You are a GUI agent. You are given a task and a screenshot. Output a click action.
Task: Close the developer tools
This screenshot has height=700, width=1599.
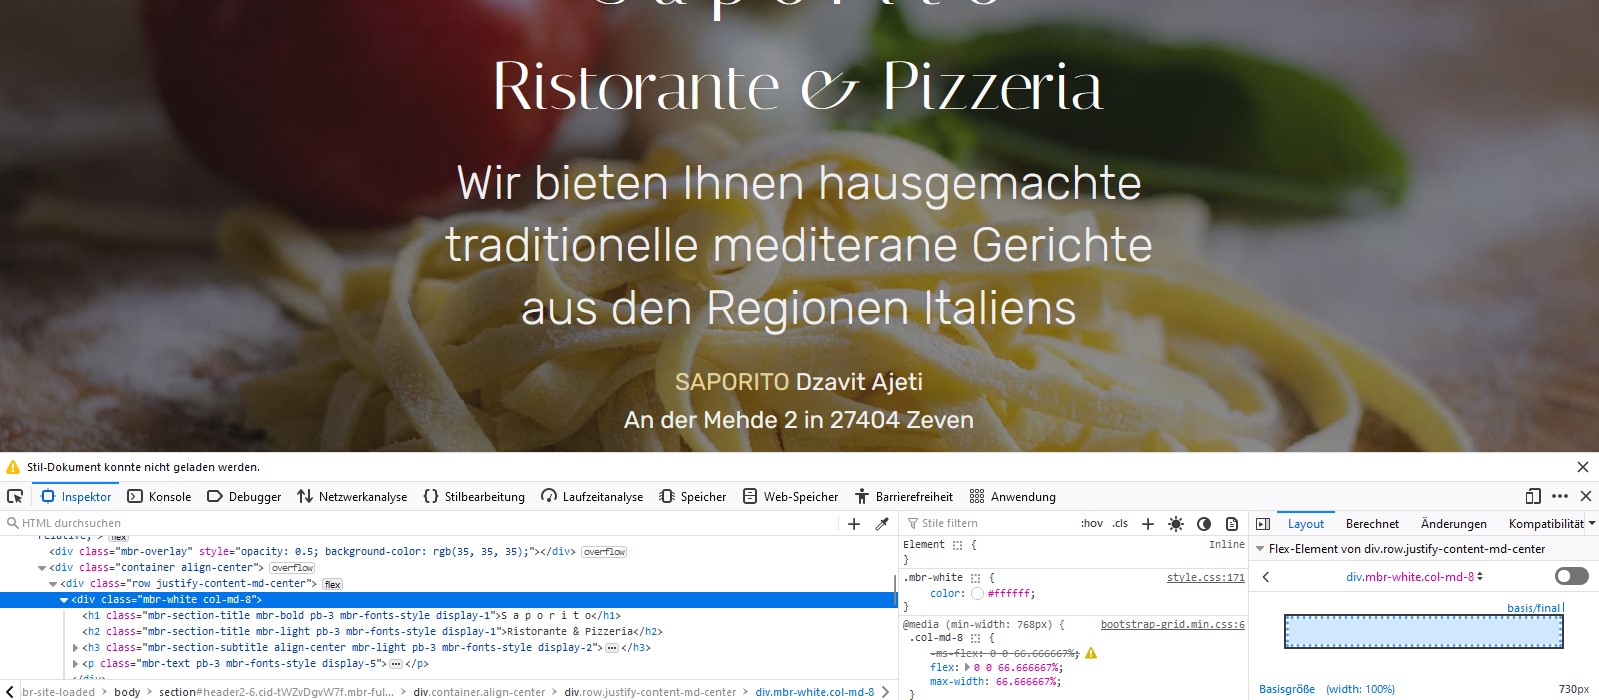[x=1585, y=496]
